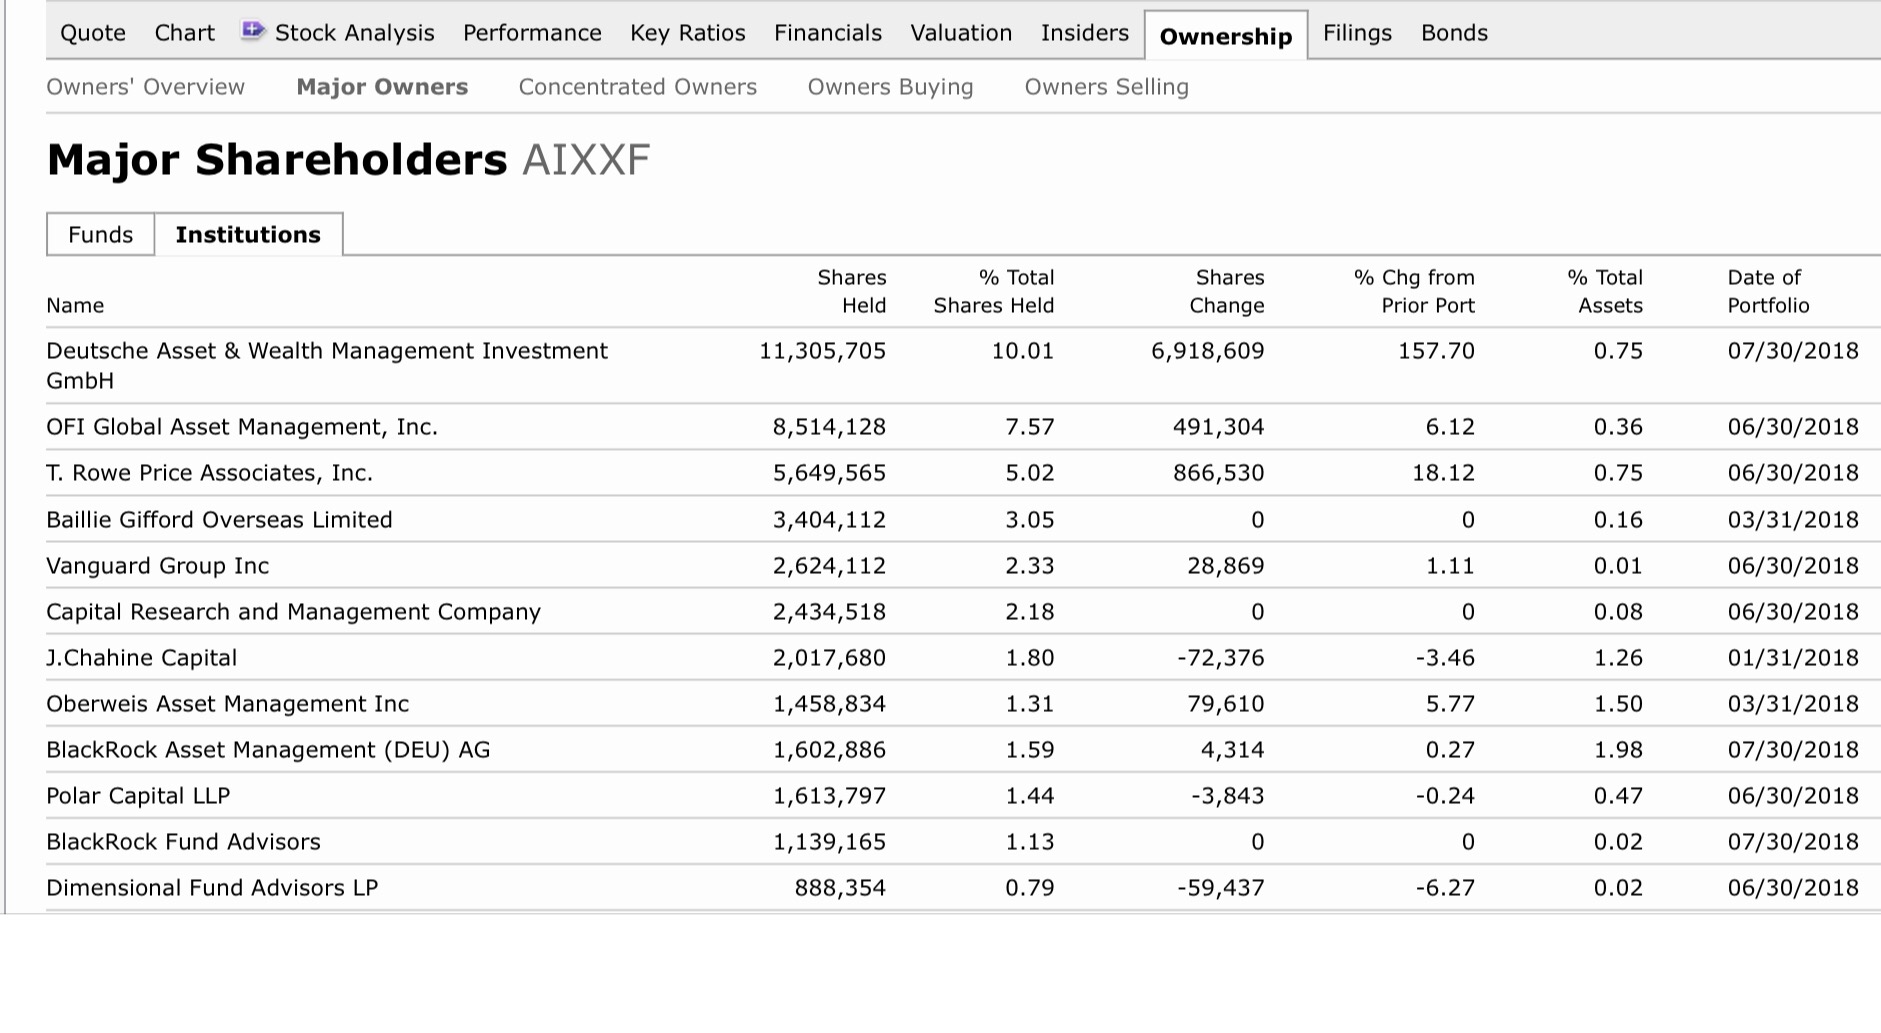Image resolution: width=1881 pixels, height=1033 pixels.
Task: Go to the Key Ratios tab
Action: point(687,33)
